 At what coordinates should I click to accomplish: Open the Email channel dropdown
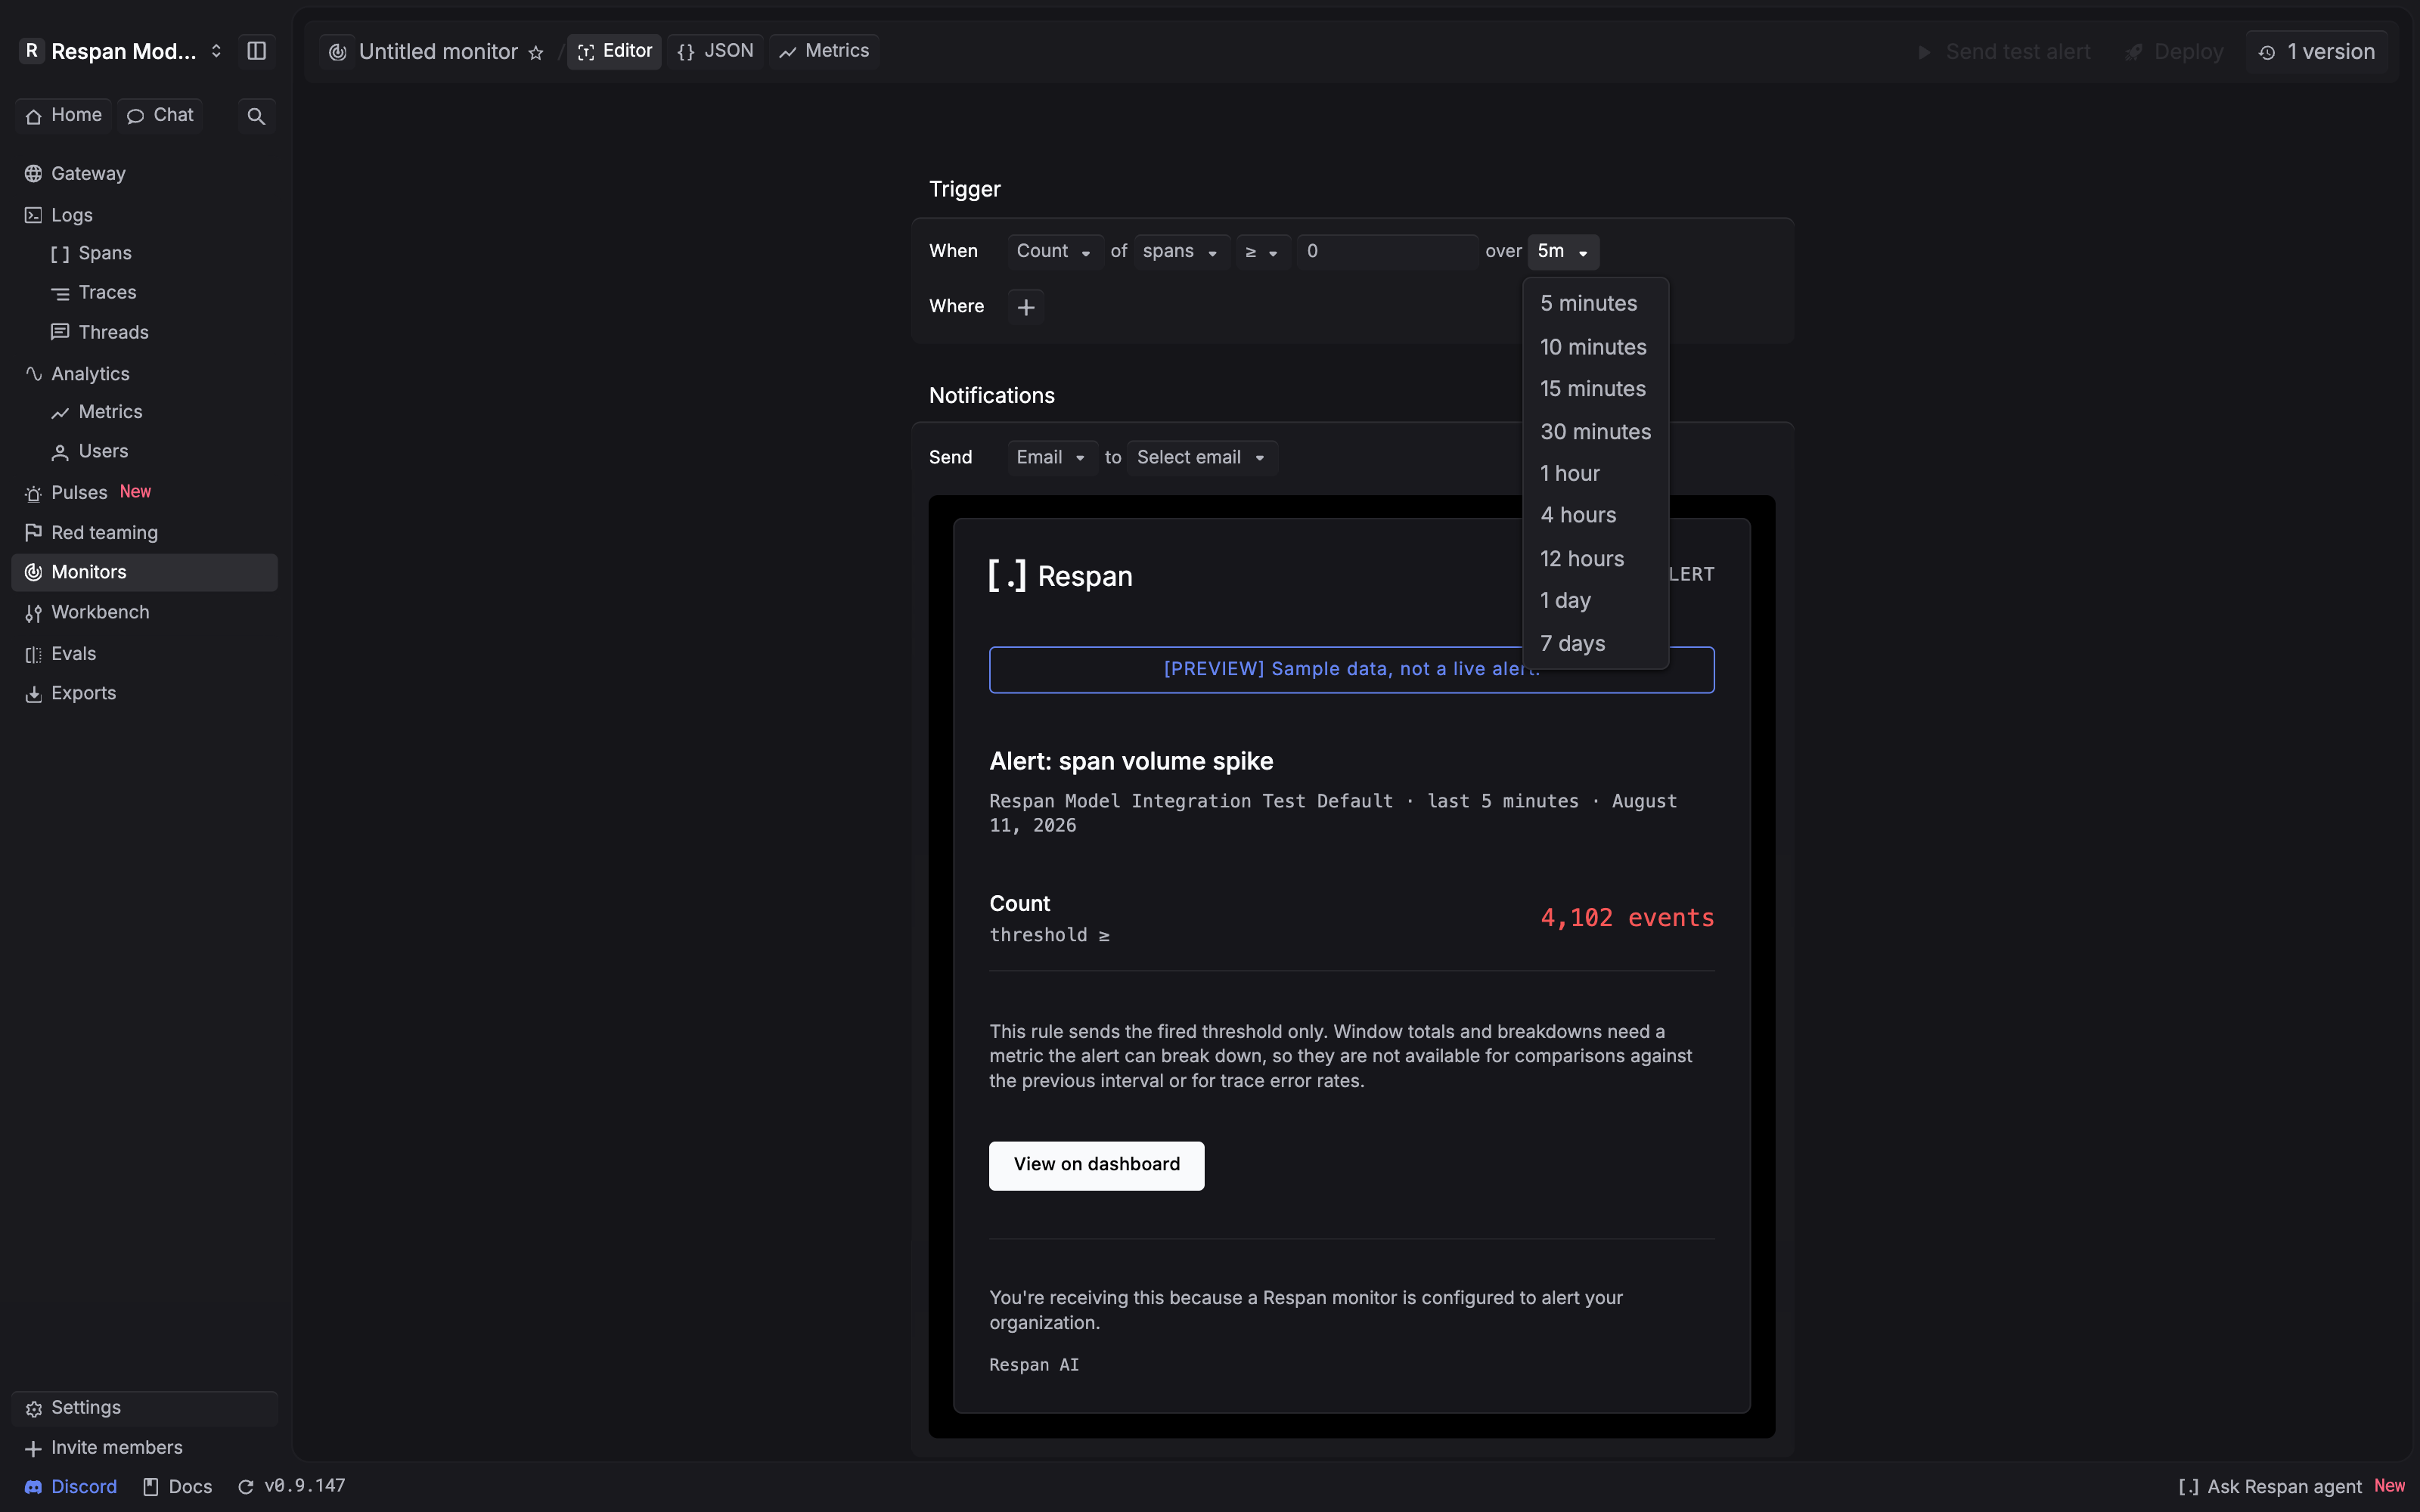(x=1052, y=458)
